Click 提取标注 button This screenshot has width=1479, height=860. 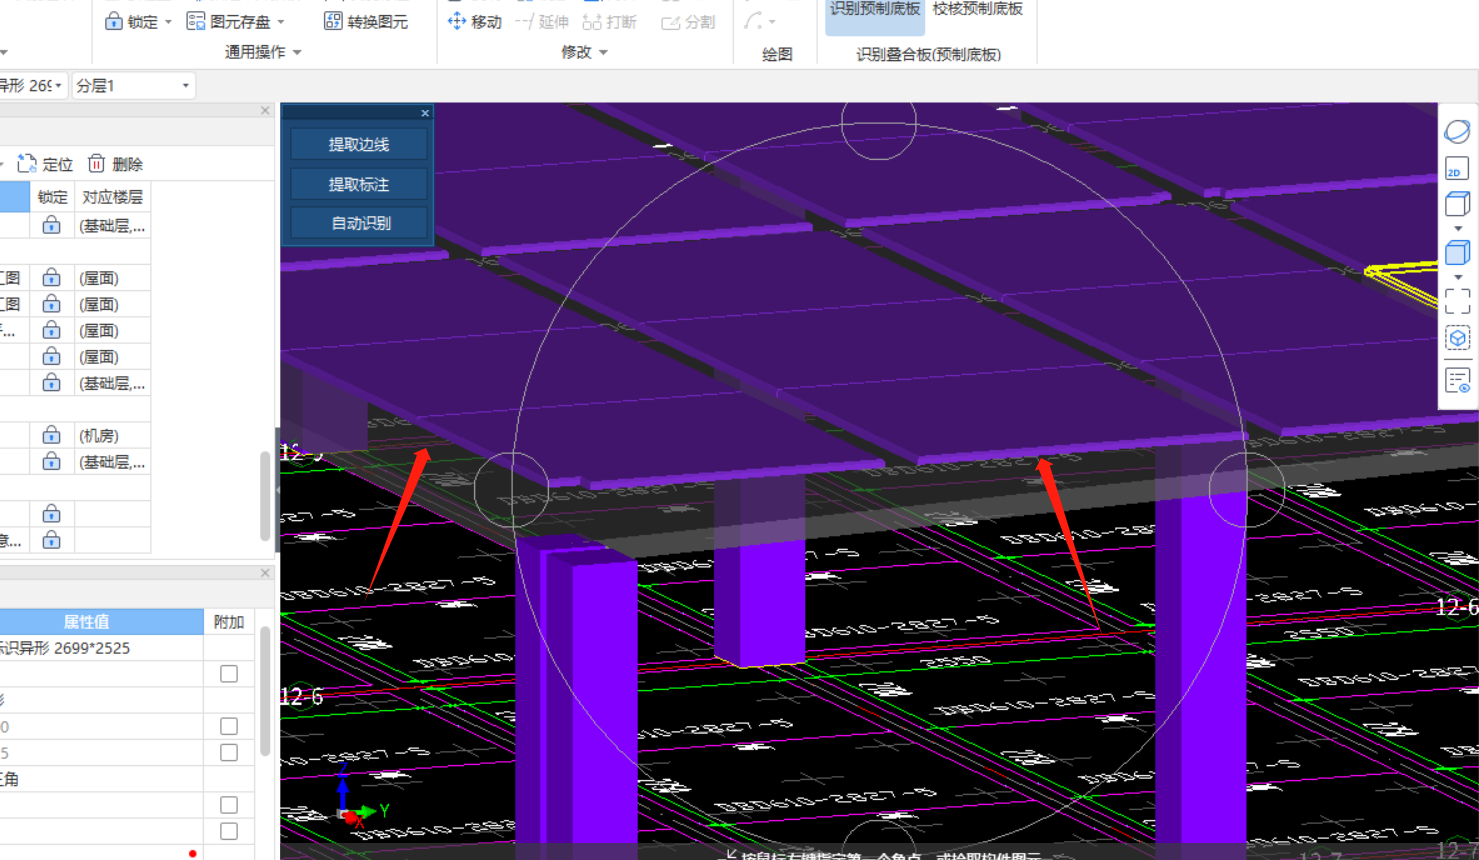point(359,184)
